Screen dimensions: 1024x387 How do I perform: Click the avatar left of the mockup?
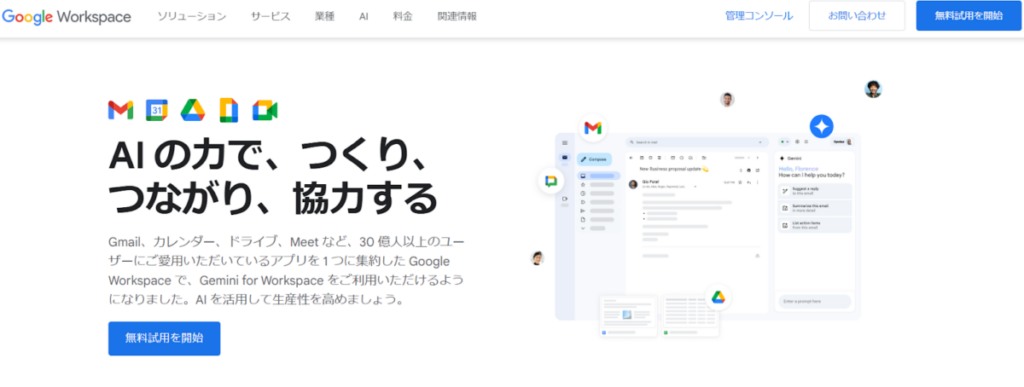(x=537, y=258)
